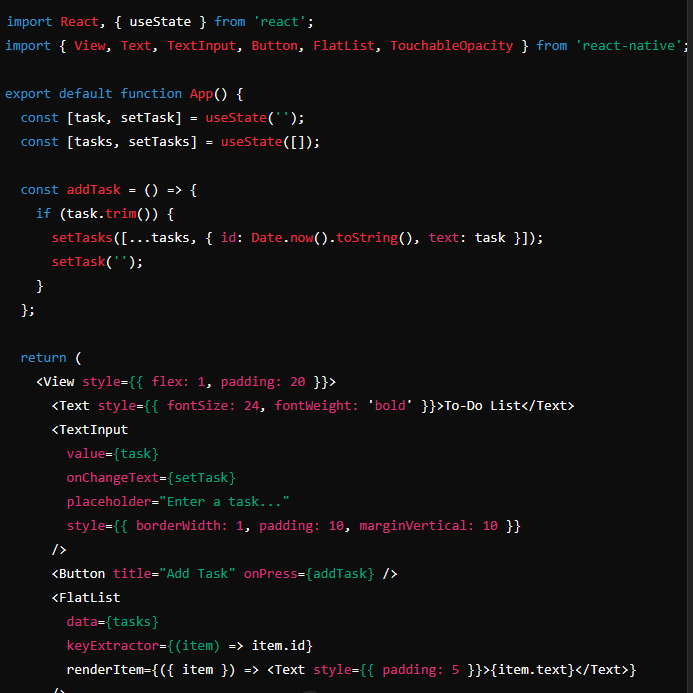693x693 pixels.
Task: Click the 'react-native' module string
Action: pyautogui.click(x=629, y=46)
